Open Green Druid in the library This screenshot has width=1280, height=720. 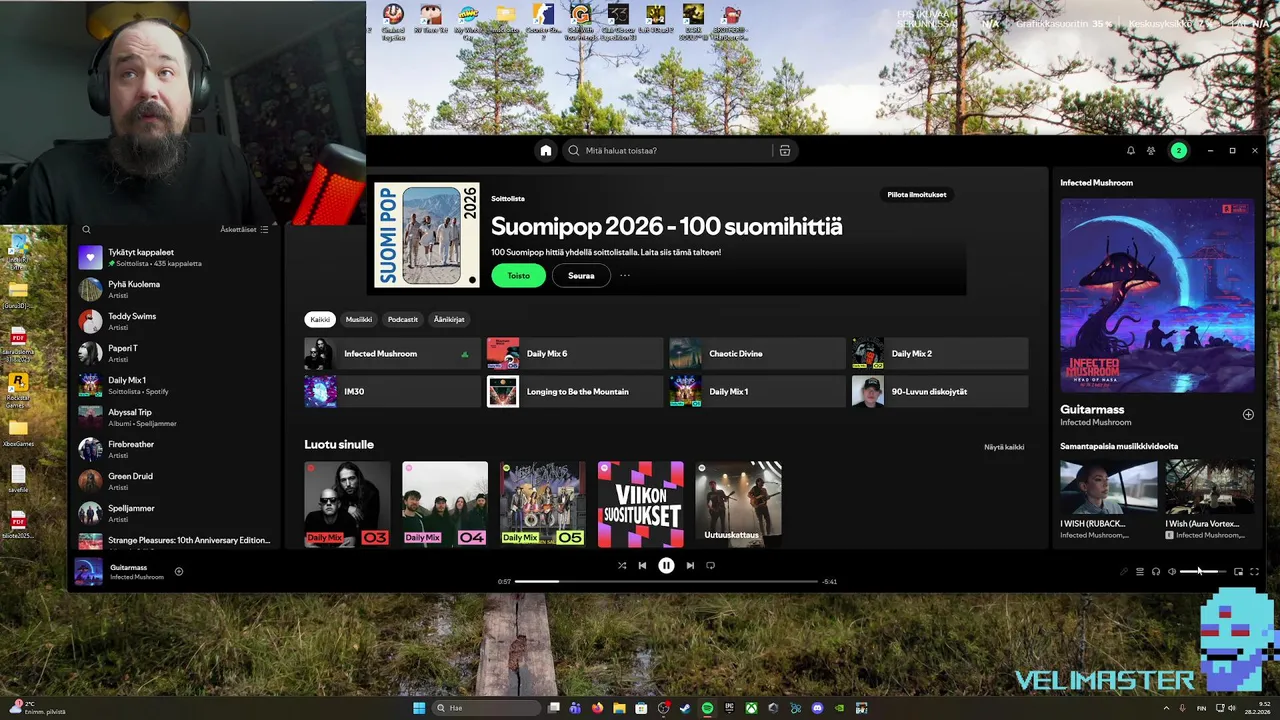pyautogui.click(x=176, y=482)
